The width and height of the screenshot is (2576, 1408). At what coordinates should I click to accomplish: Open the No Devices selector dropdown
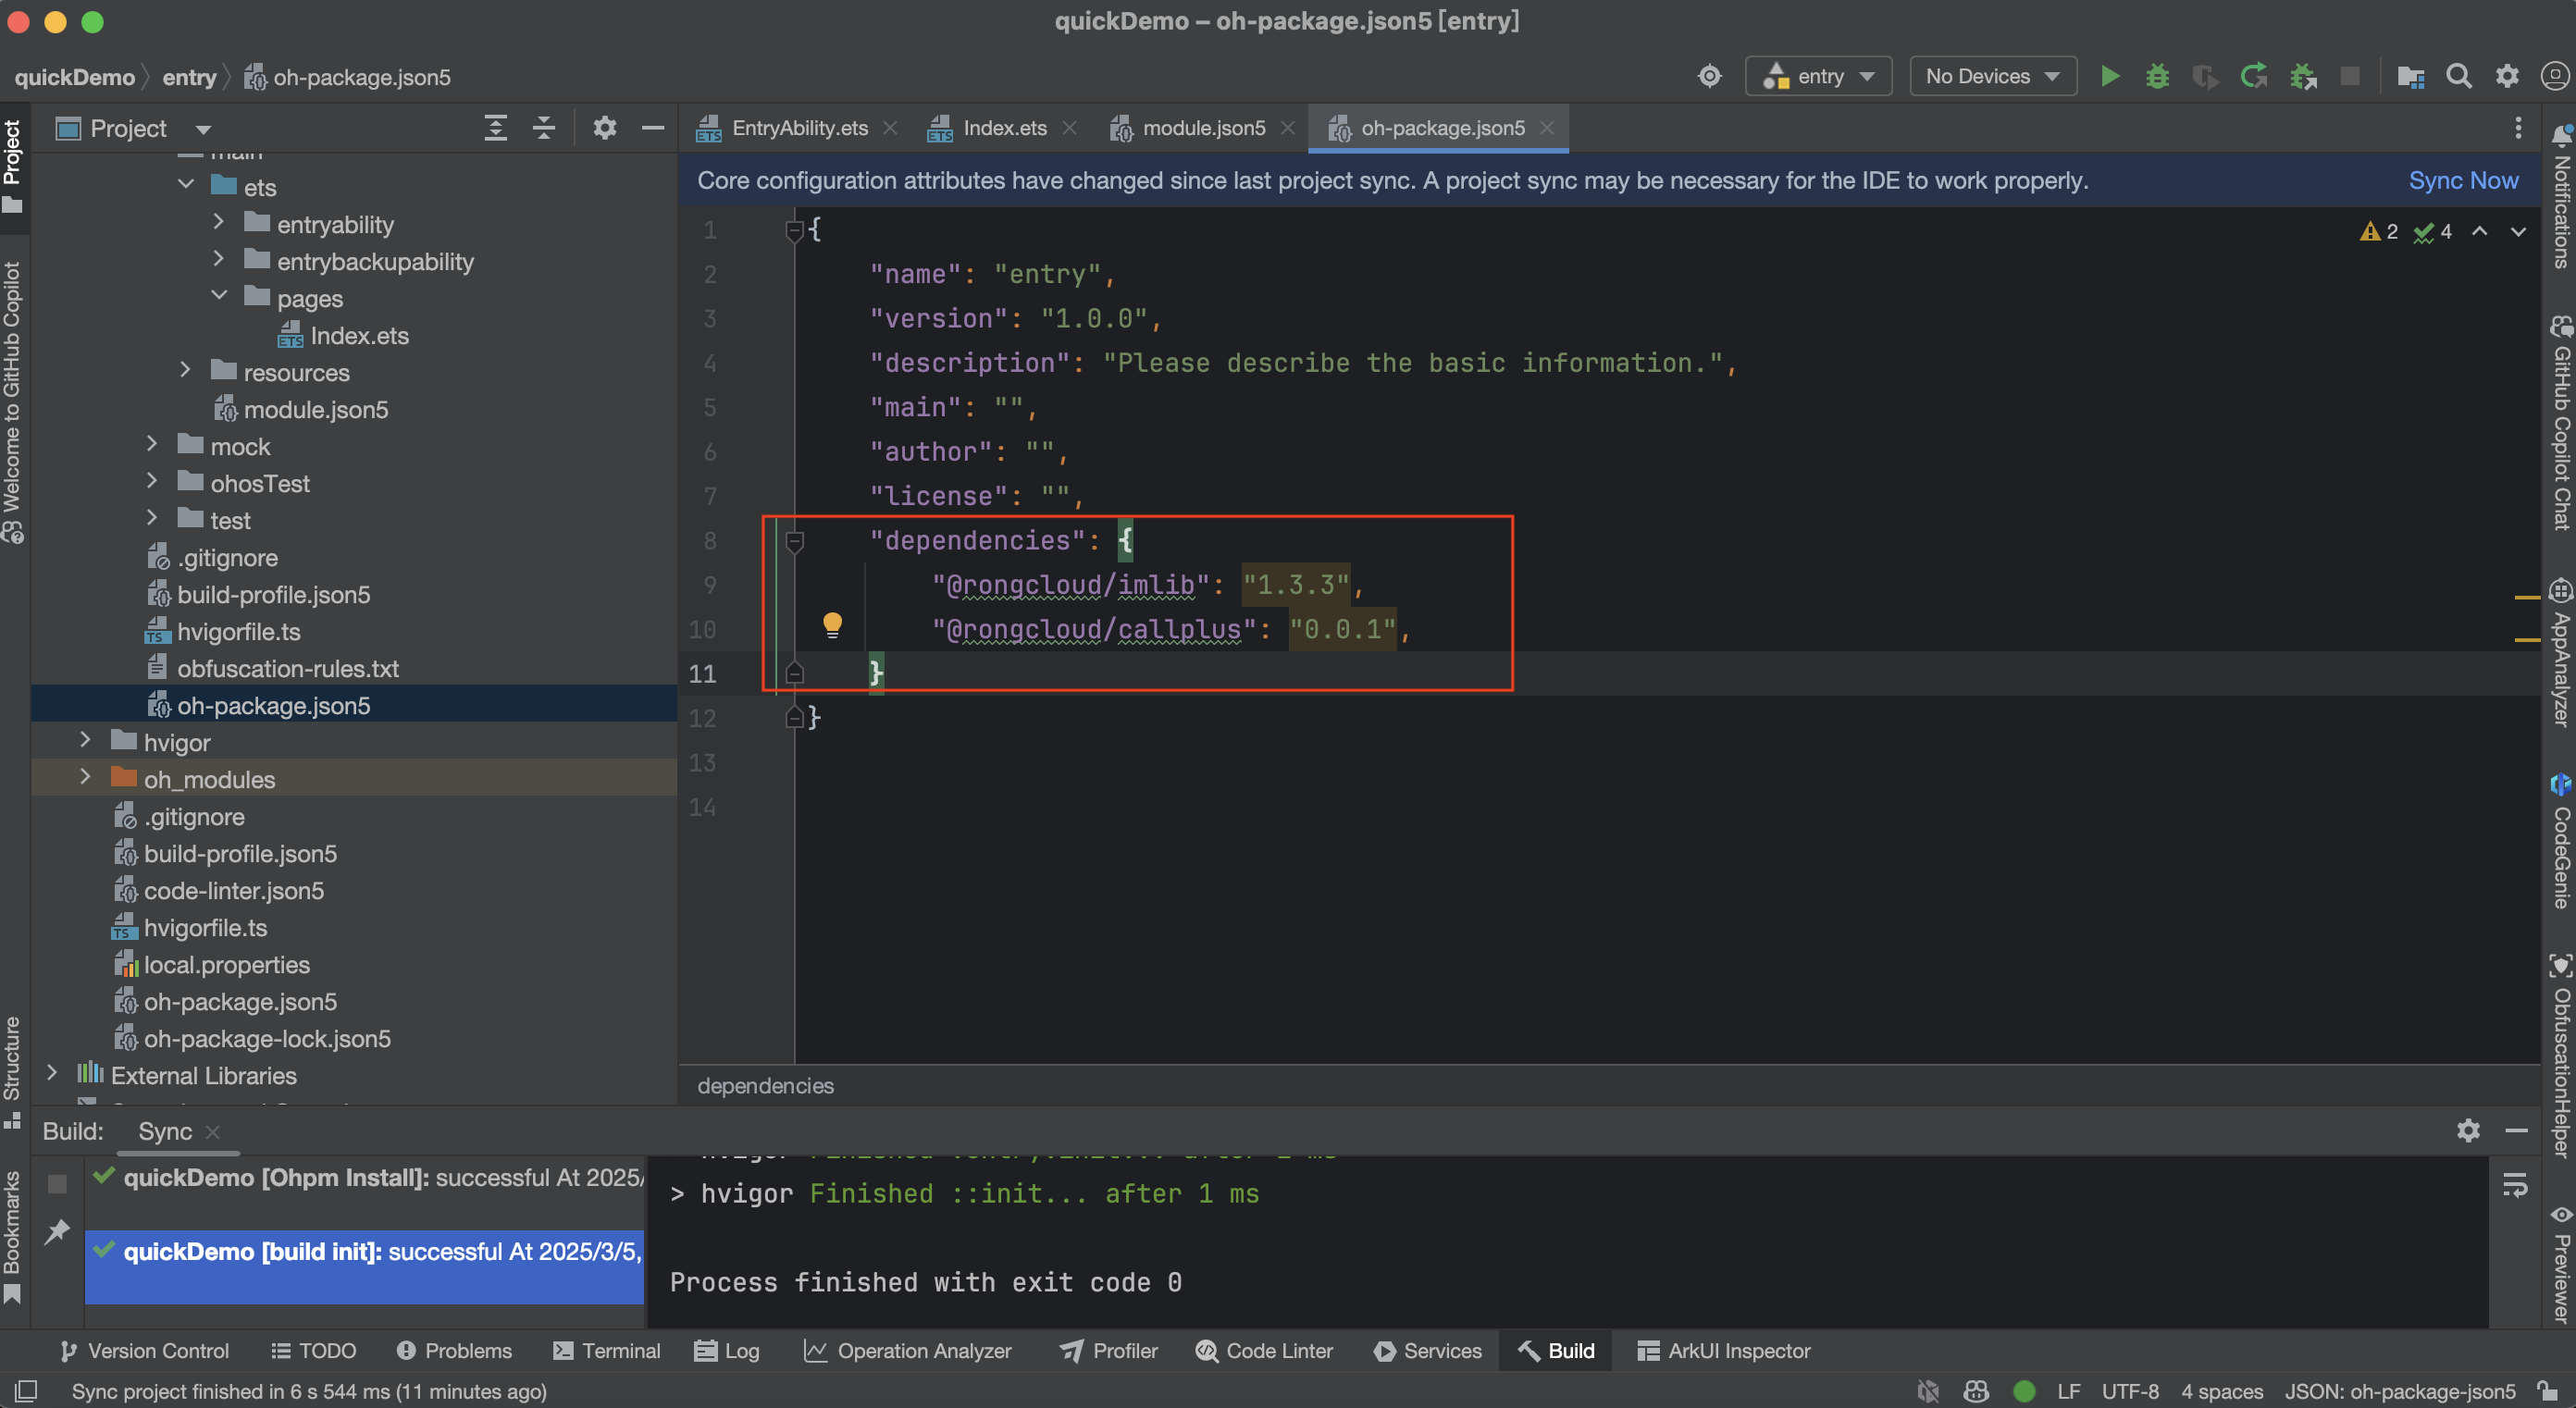point(1992,76)
